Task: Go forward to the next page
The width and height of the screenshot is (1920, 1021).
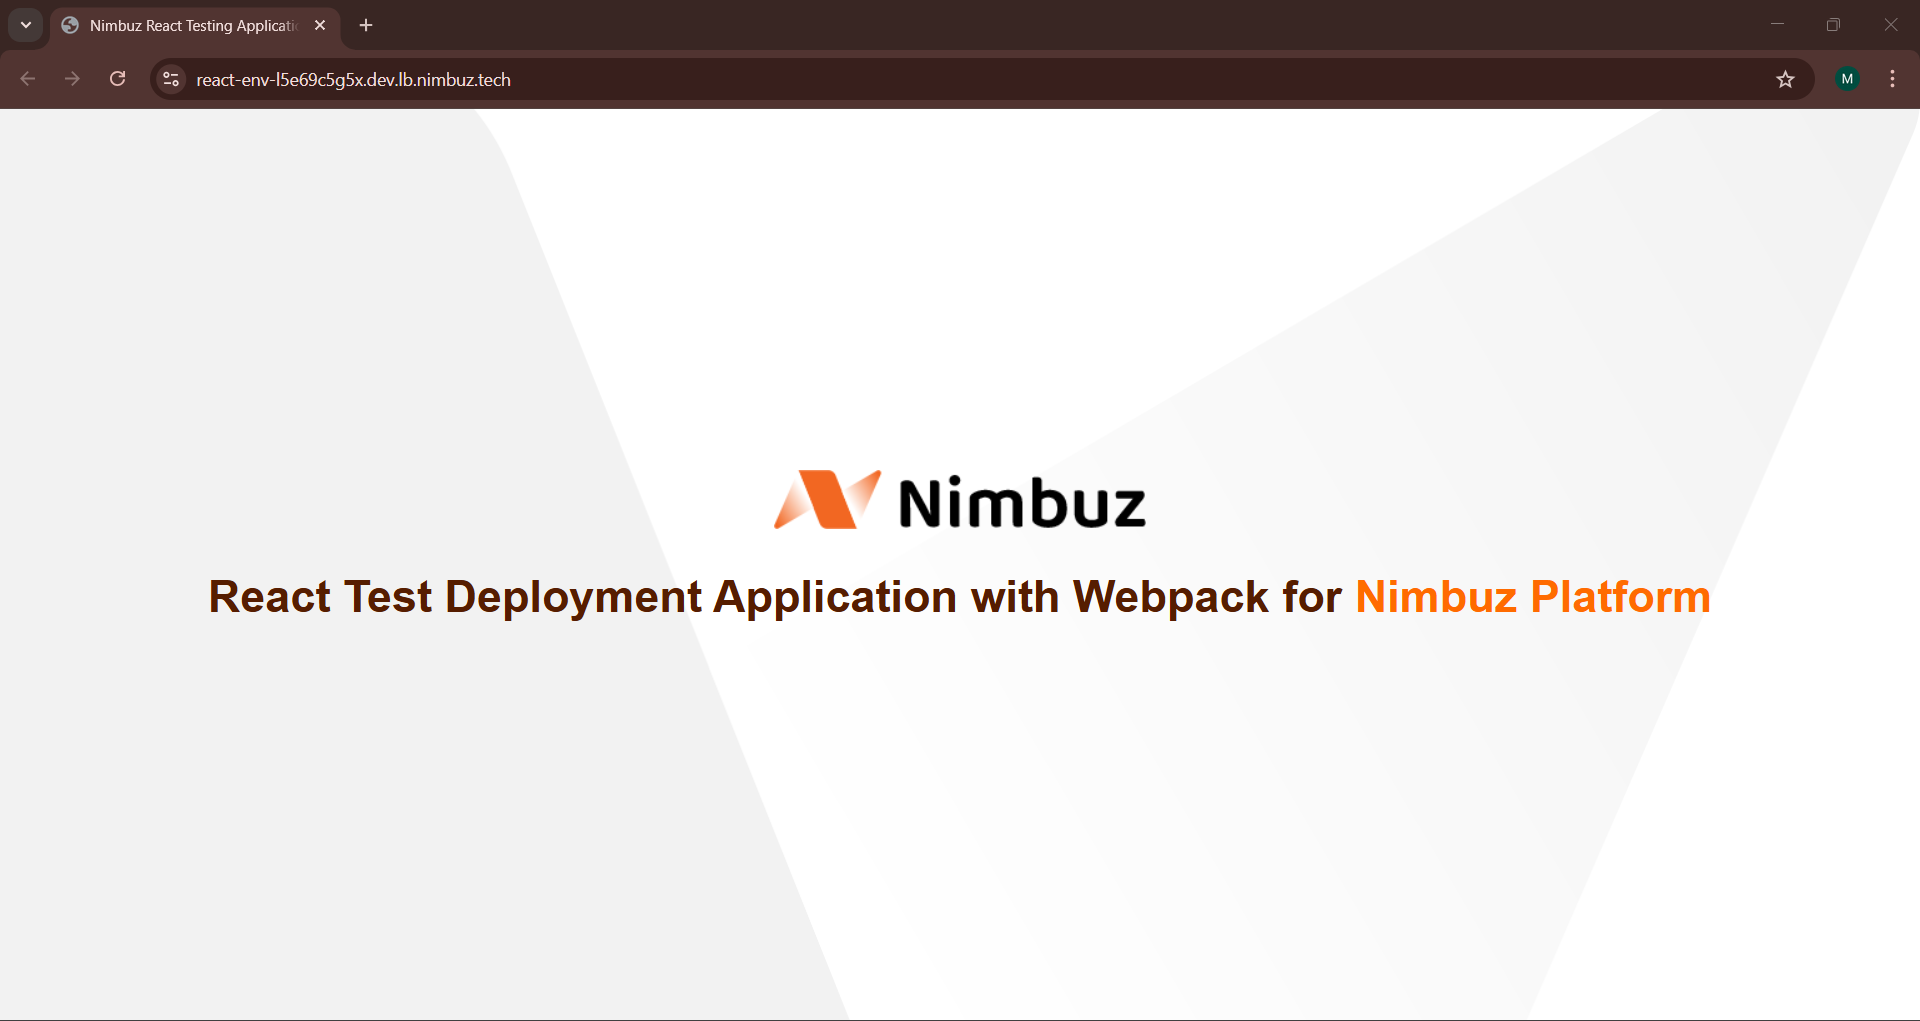Action: pyautogui.click(x=72, y=79)
